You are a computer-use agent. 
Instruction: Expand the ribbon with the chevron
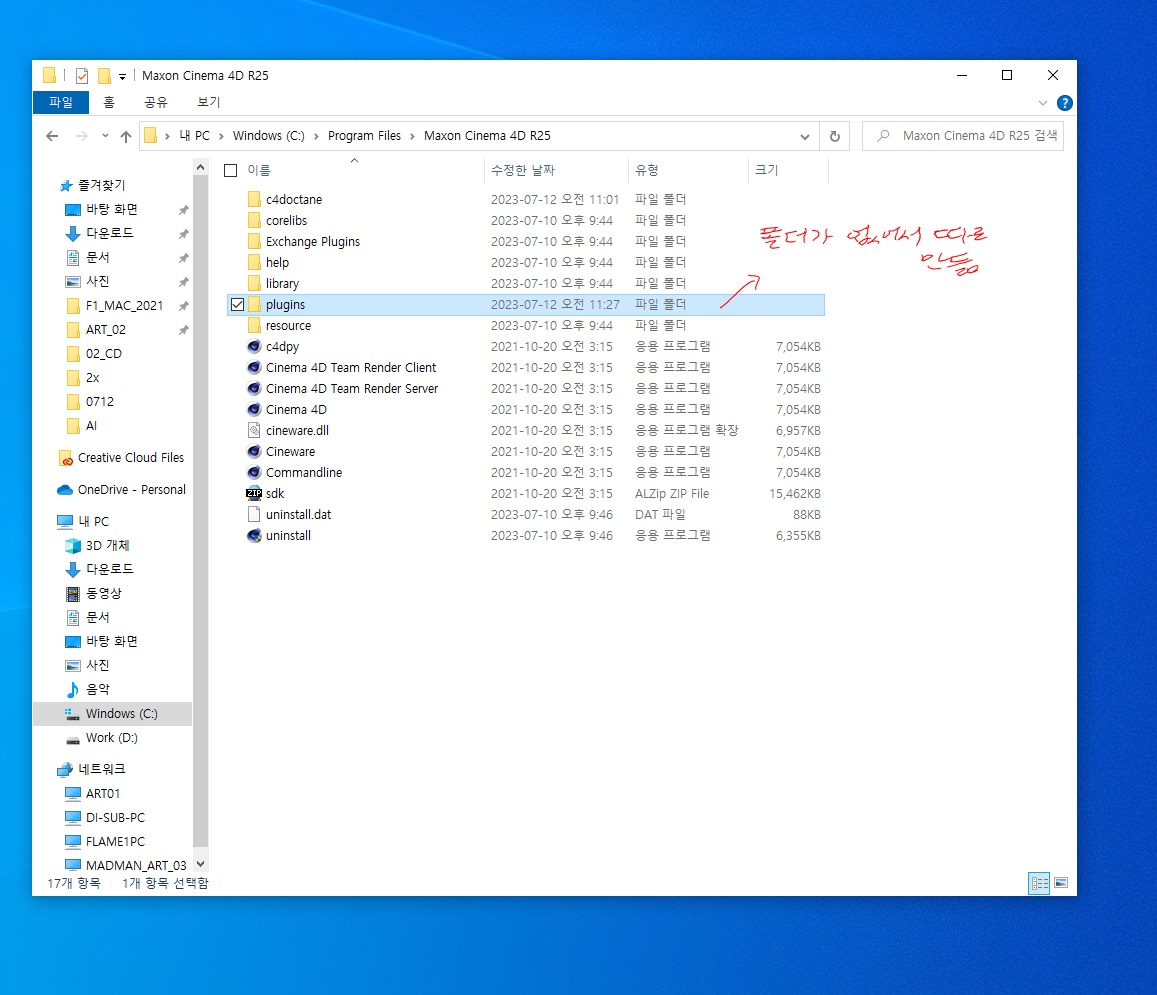pyautogui.click(x=1043, y=103)
